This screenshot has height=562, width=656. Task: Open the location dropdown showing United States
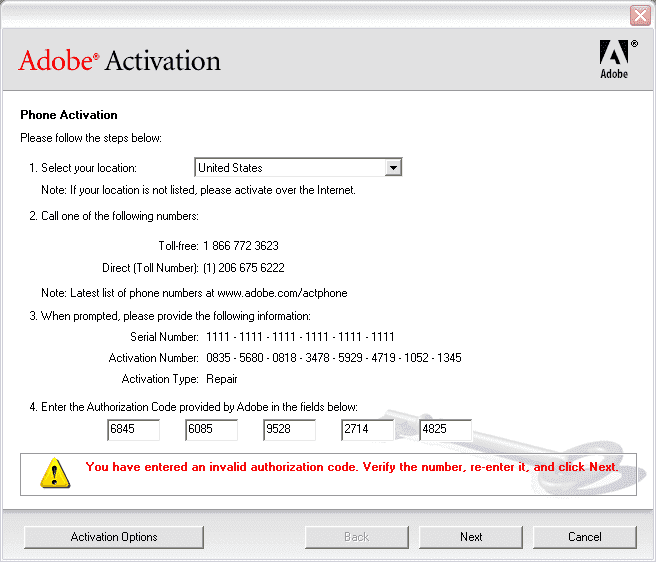point(298,167)
